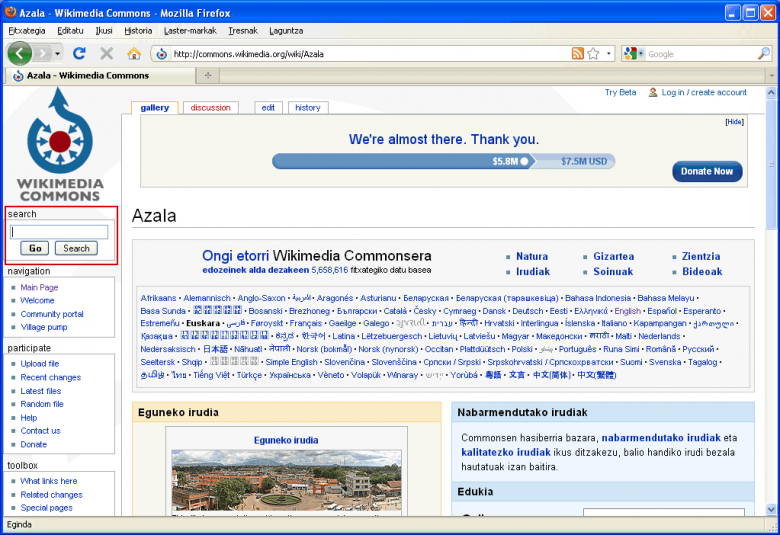Open What links here in toolbox
Viewport: 780px width, 535px height.
coord(49,481)
